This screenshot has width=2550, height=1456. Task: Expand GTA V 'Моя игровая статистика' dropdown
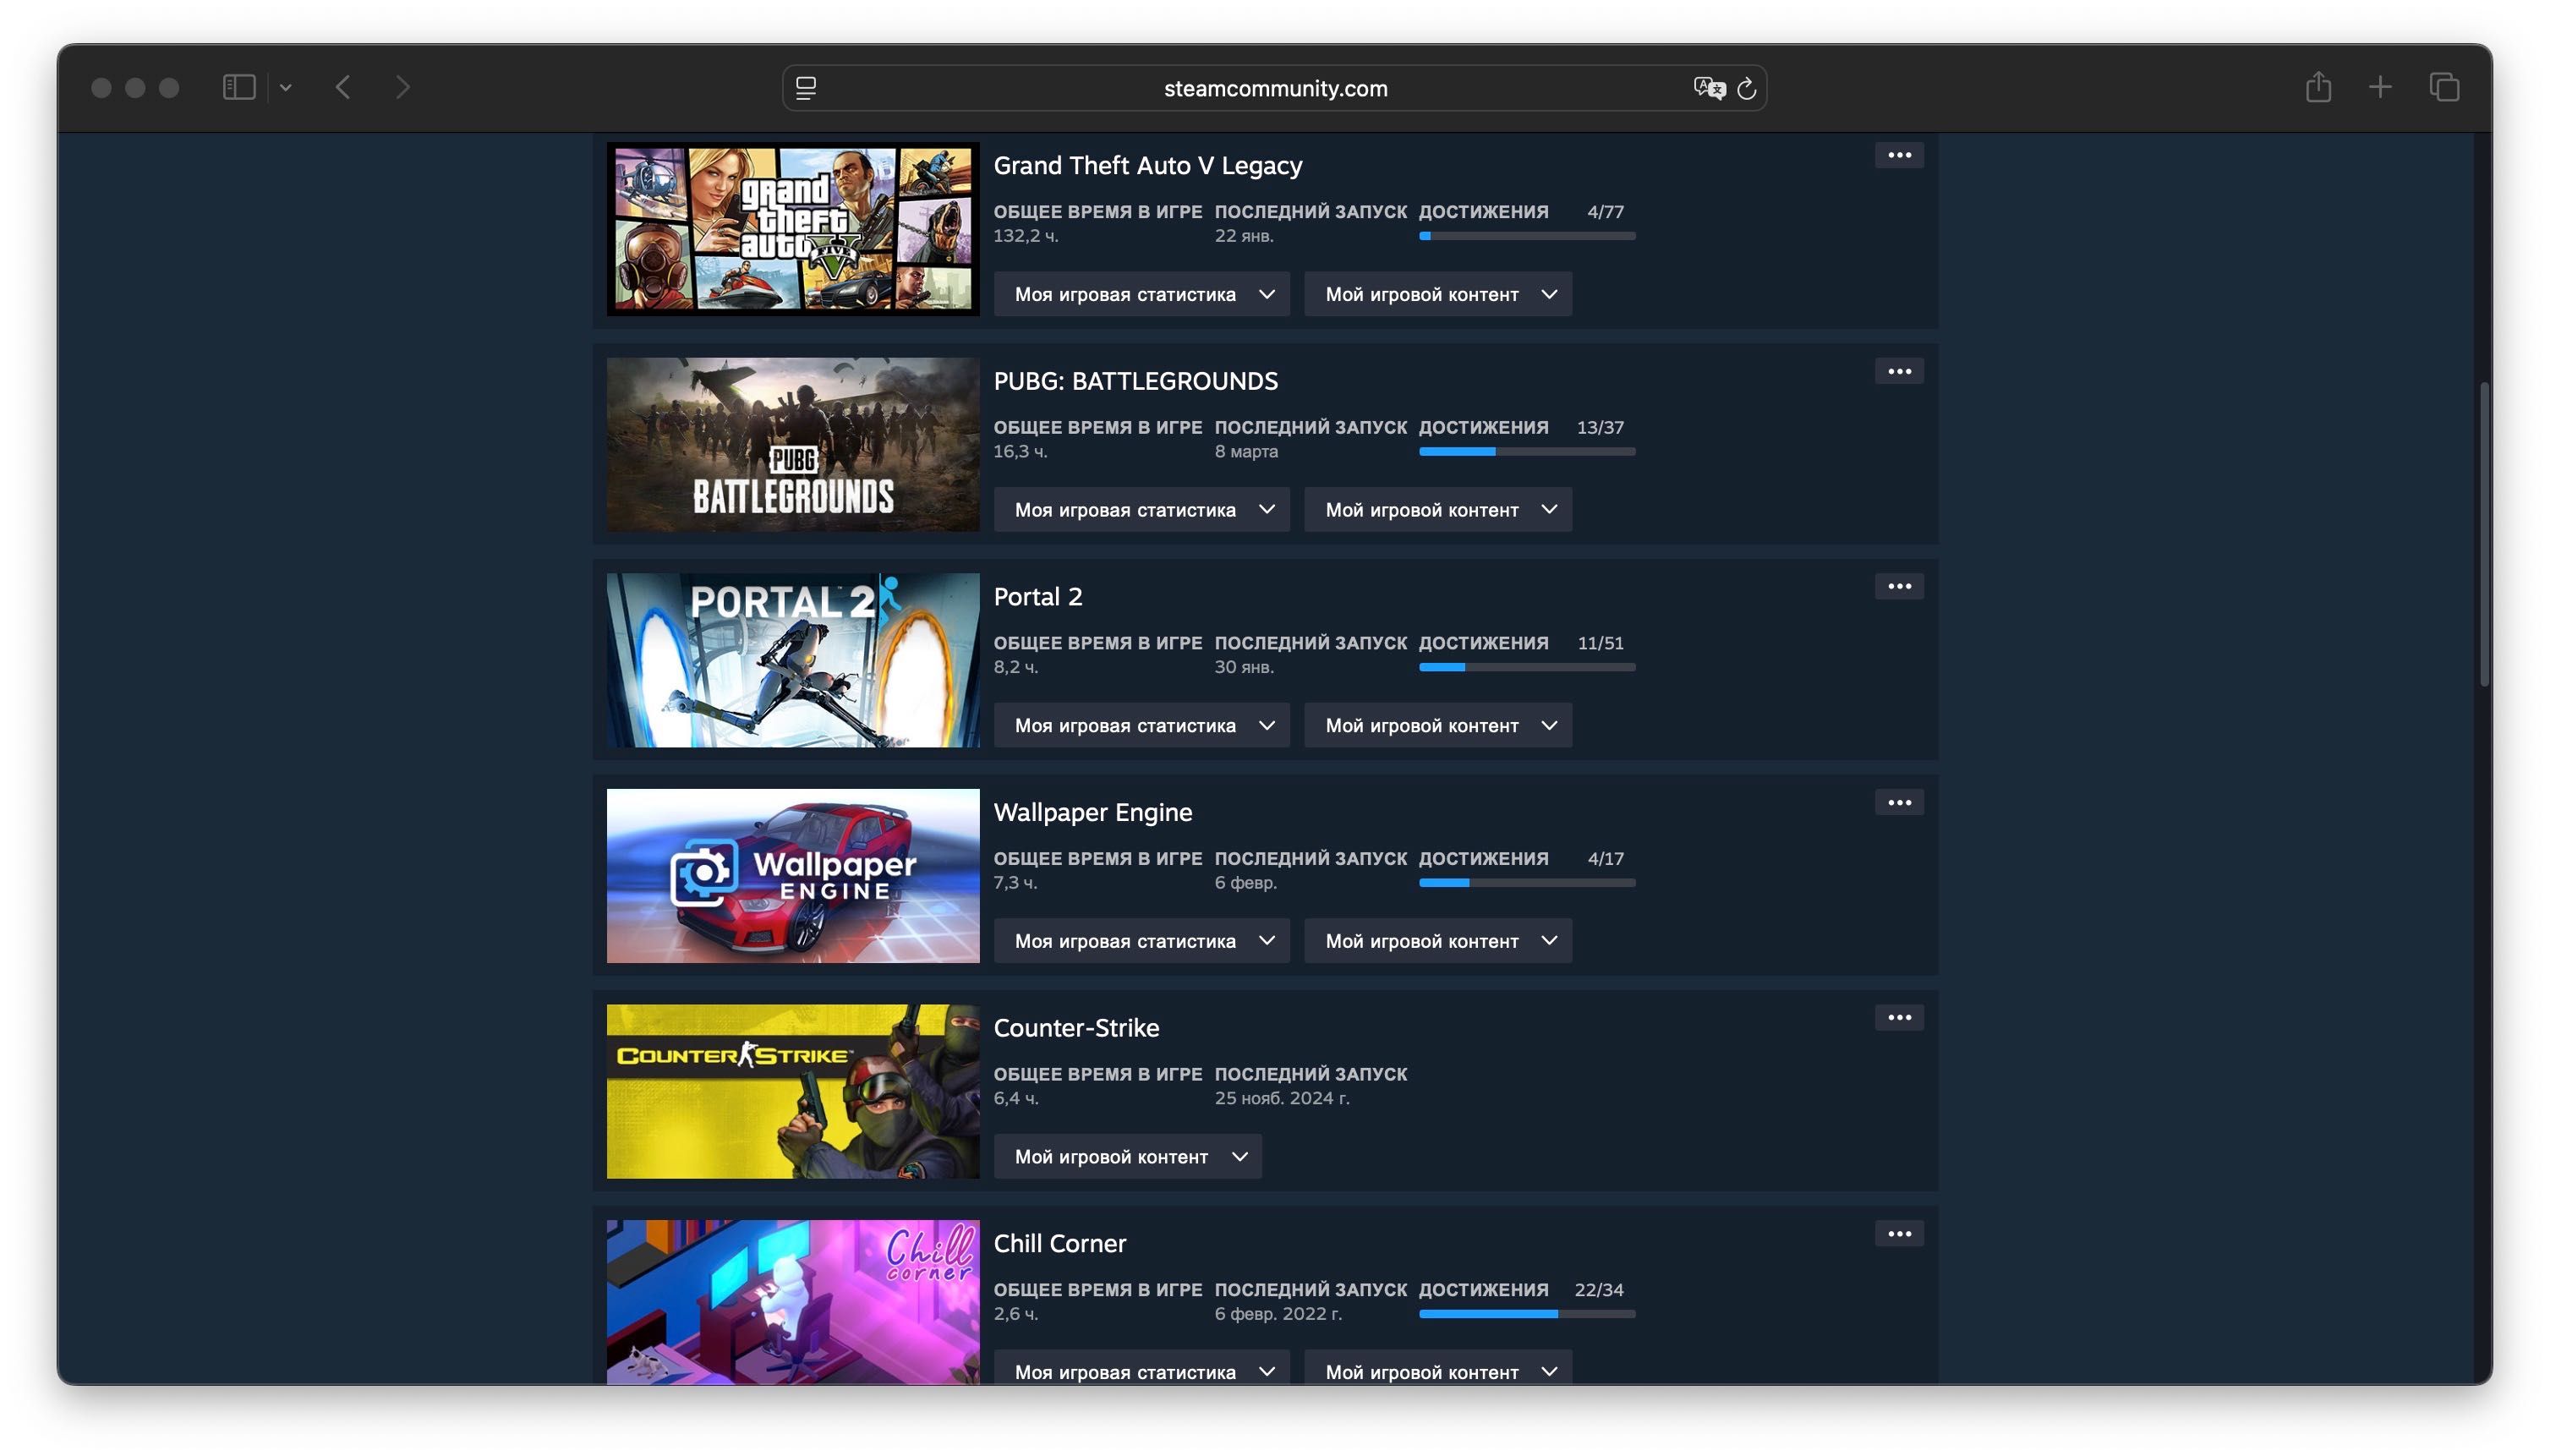[x=1141, y=294]
